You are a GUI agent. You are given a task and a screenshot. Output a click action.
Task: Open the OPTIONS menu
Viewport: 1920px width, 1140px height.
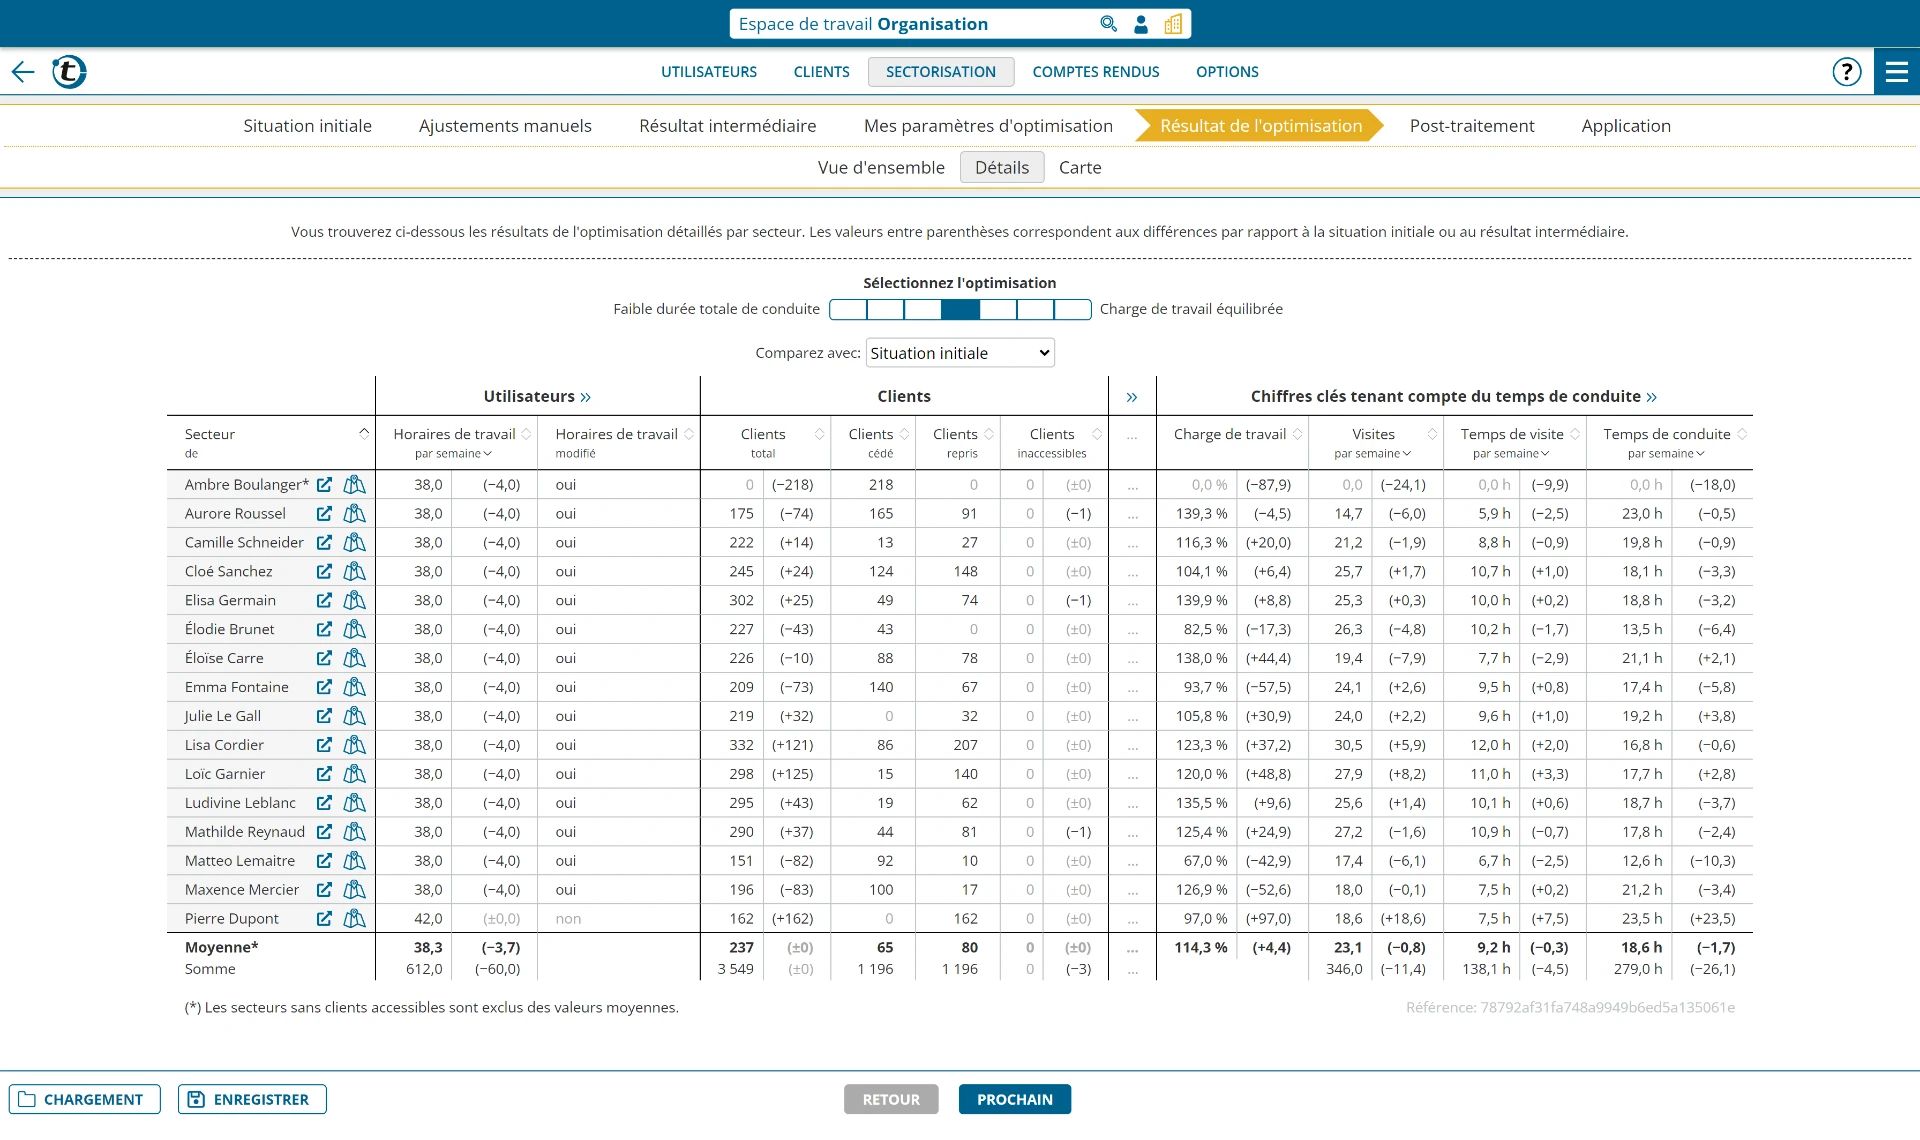click(1227, 72)
